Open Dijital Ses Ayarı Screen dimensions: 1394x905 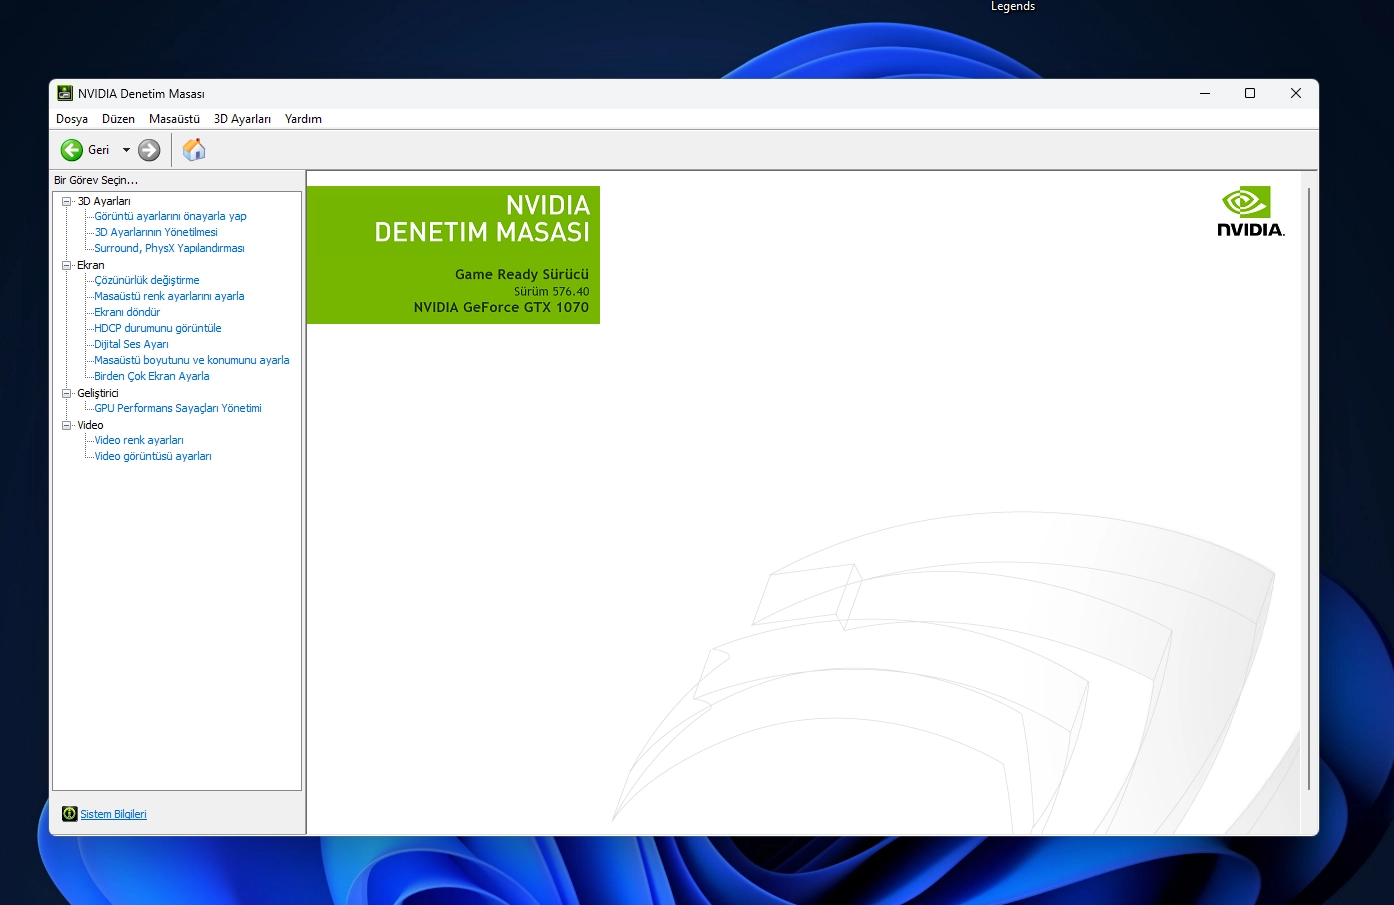pos(131,344)
